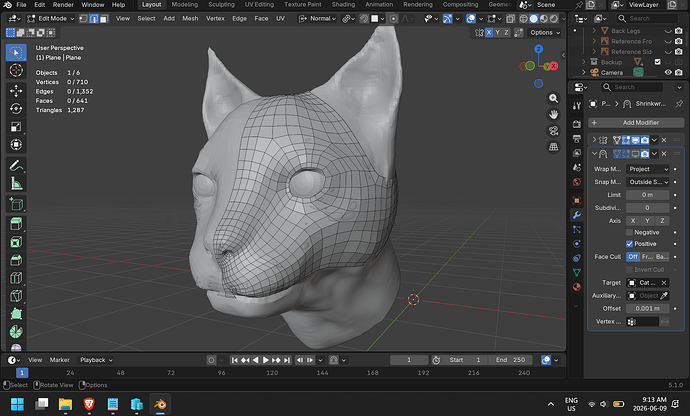Select the Extrude Region tool
The height and width of the screenshot is (416, 690).
pos(16,224)
